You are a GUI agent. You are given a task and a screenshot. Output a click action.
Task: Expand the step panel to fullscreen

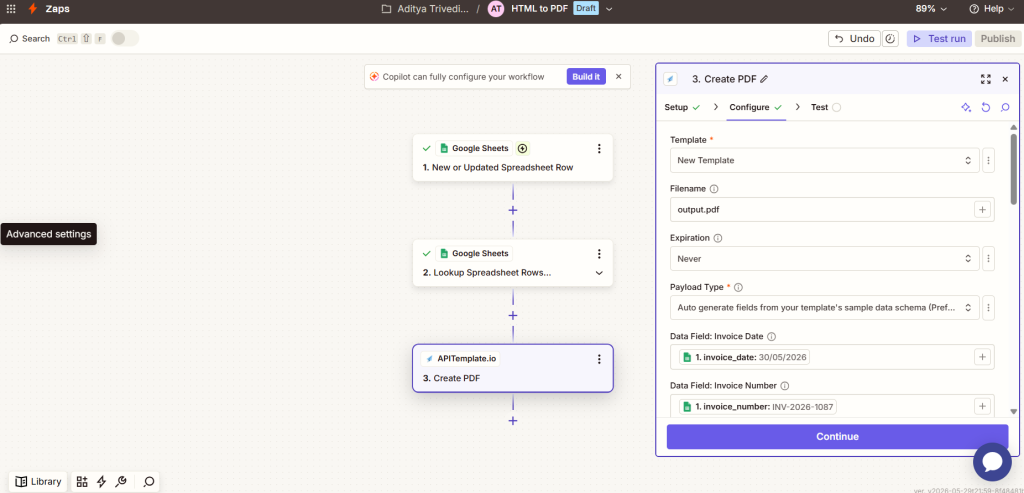pyautogui.click(x=985, y=79)
